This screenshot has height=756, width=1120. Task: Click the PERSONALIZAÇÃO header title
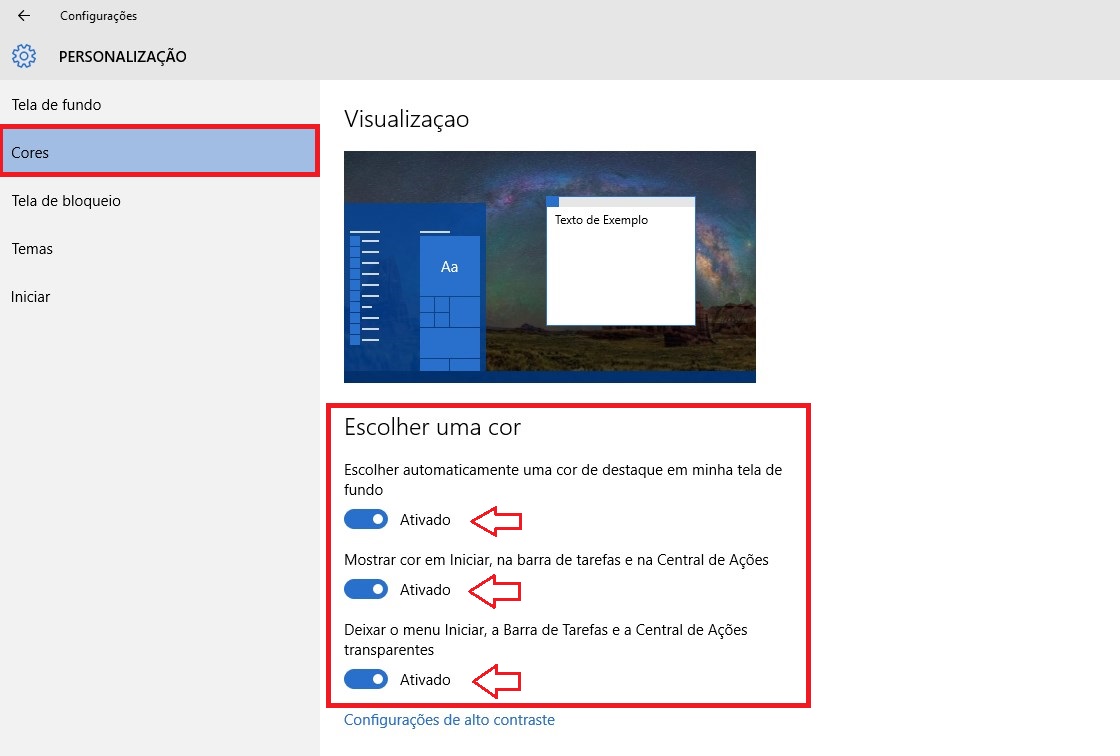coord(122,56)
